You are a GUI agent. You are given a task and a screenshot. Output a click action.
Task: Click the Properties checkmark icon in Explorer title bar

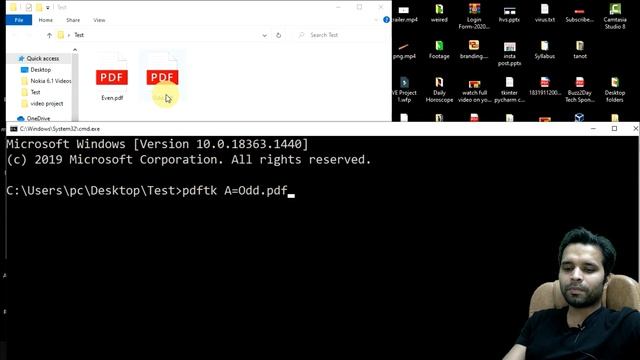click(x=29, y=7)
